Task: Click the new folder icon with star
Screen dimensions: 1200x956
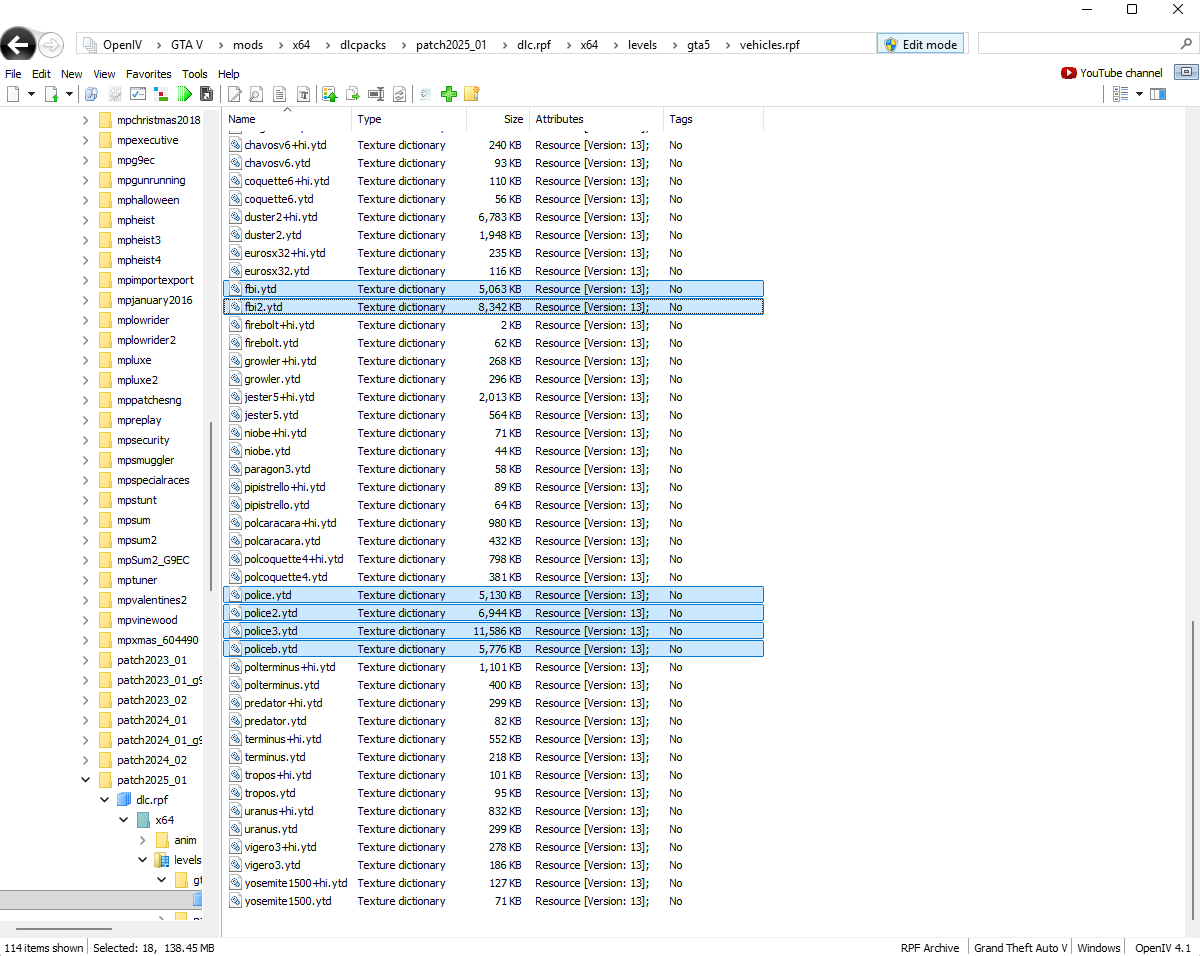Action: (471, 94)
